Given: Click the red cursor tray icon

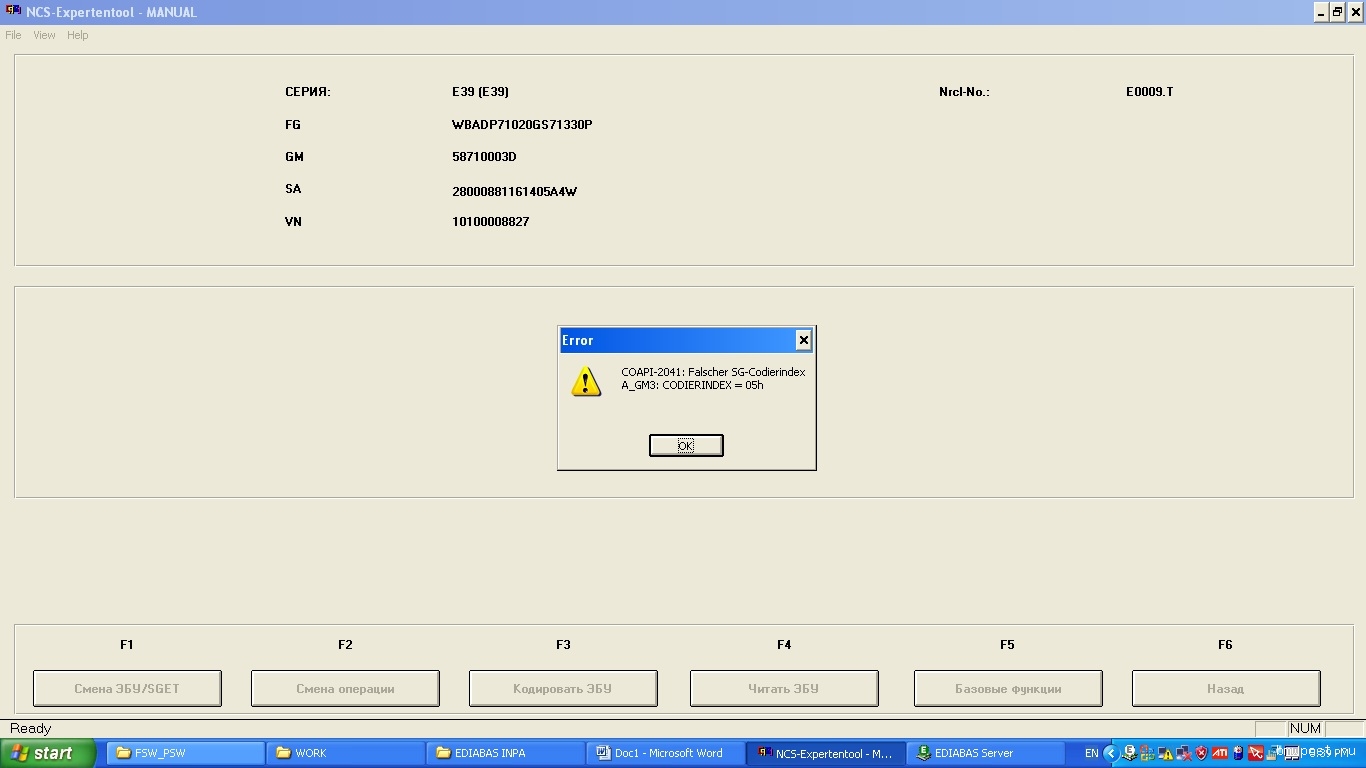Looking at the screenshot, I should (1255, 753).
